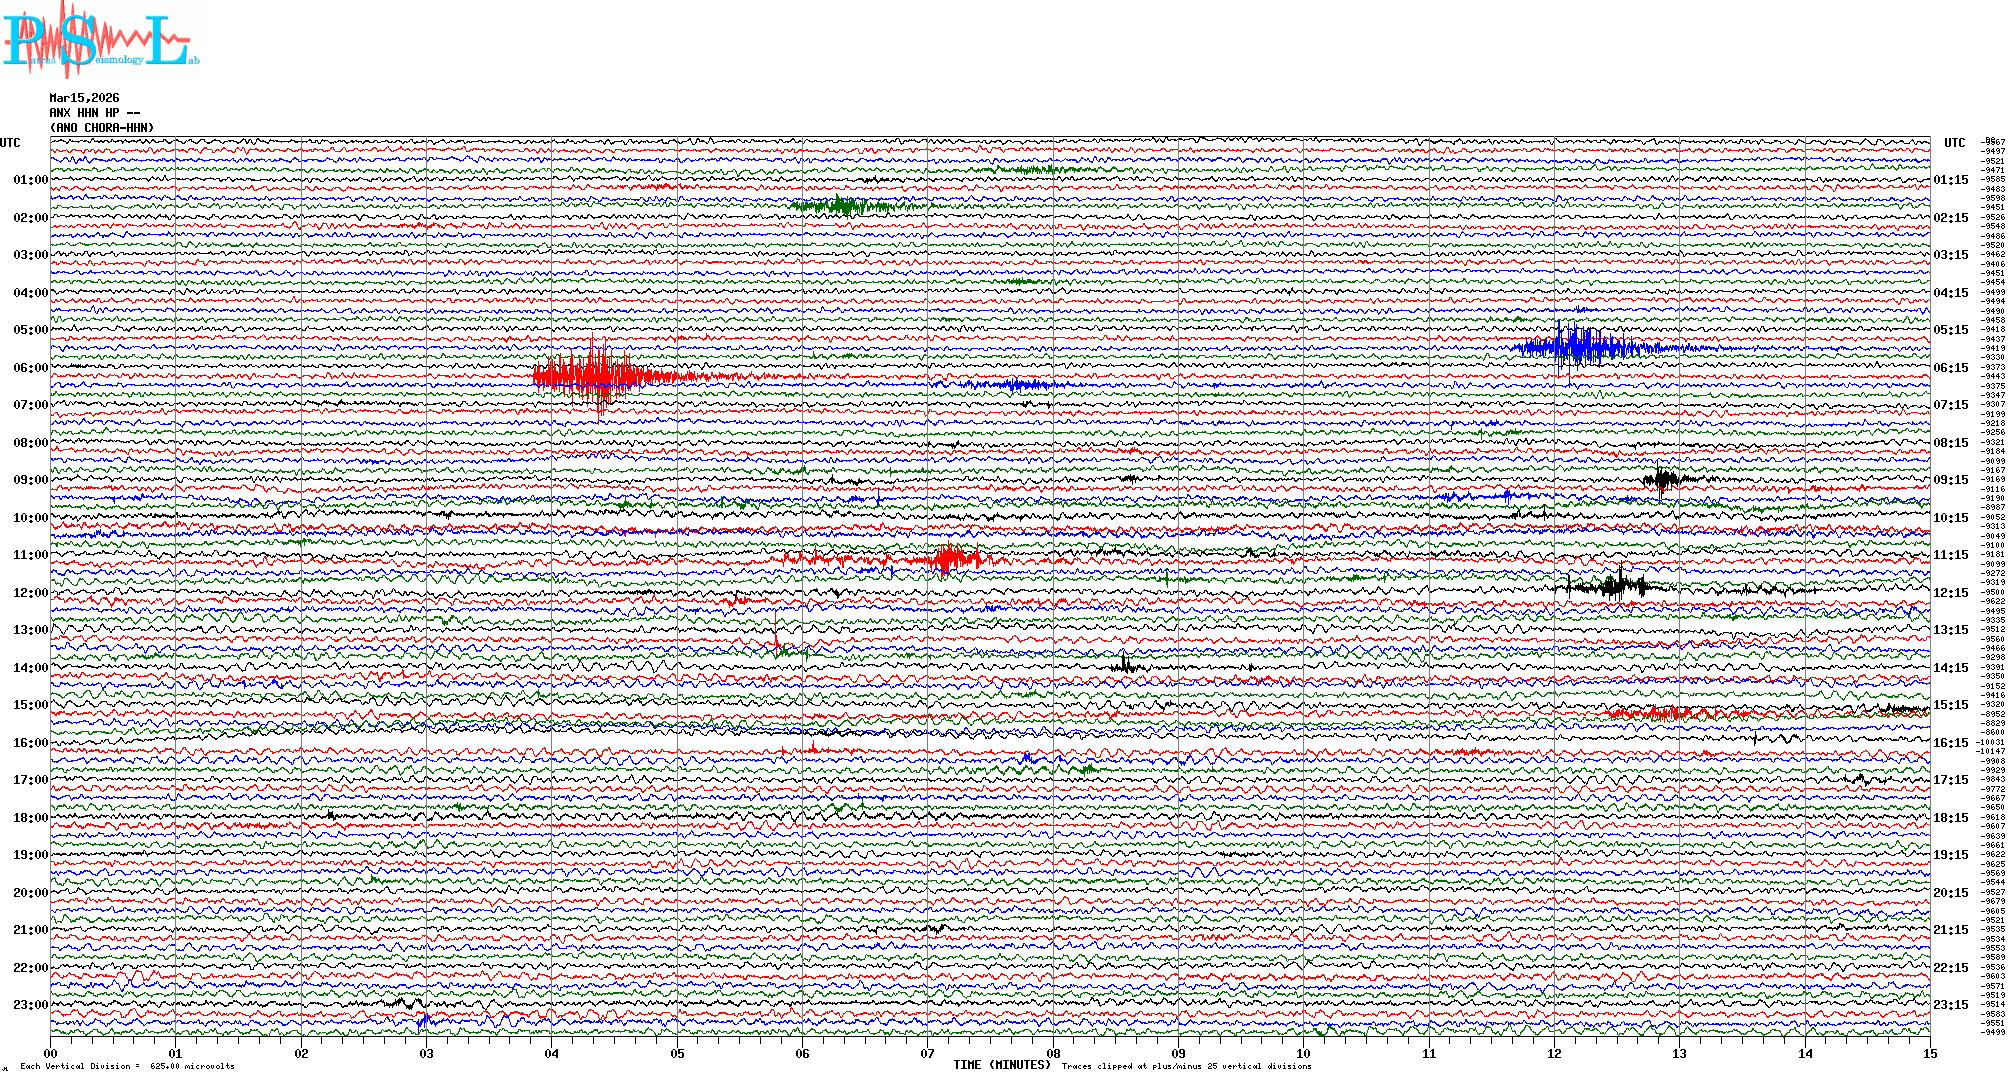The image size is (2010, 1080).
Task: Click minute 07 on the bottom time axis
Action: click(x=928, y=1053)
